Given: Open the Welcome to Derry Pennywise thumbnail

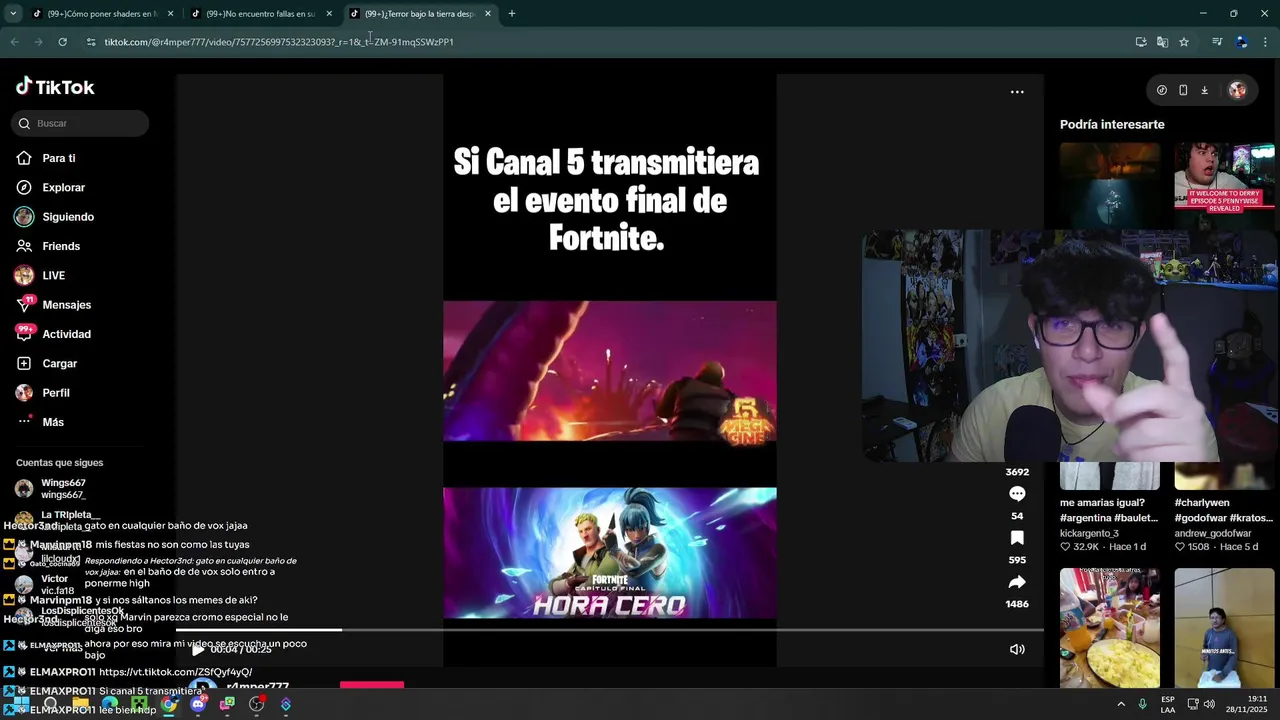Looking at the screenshot, I should 1224,185.
